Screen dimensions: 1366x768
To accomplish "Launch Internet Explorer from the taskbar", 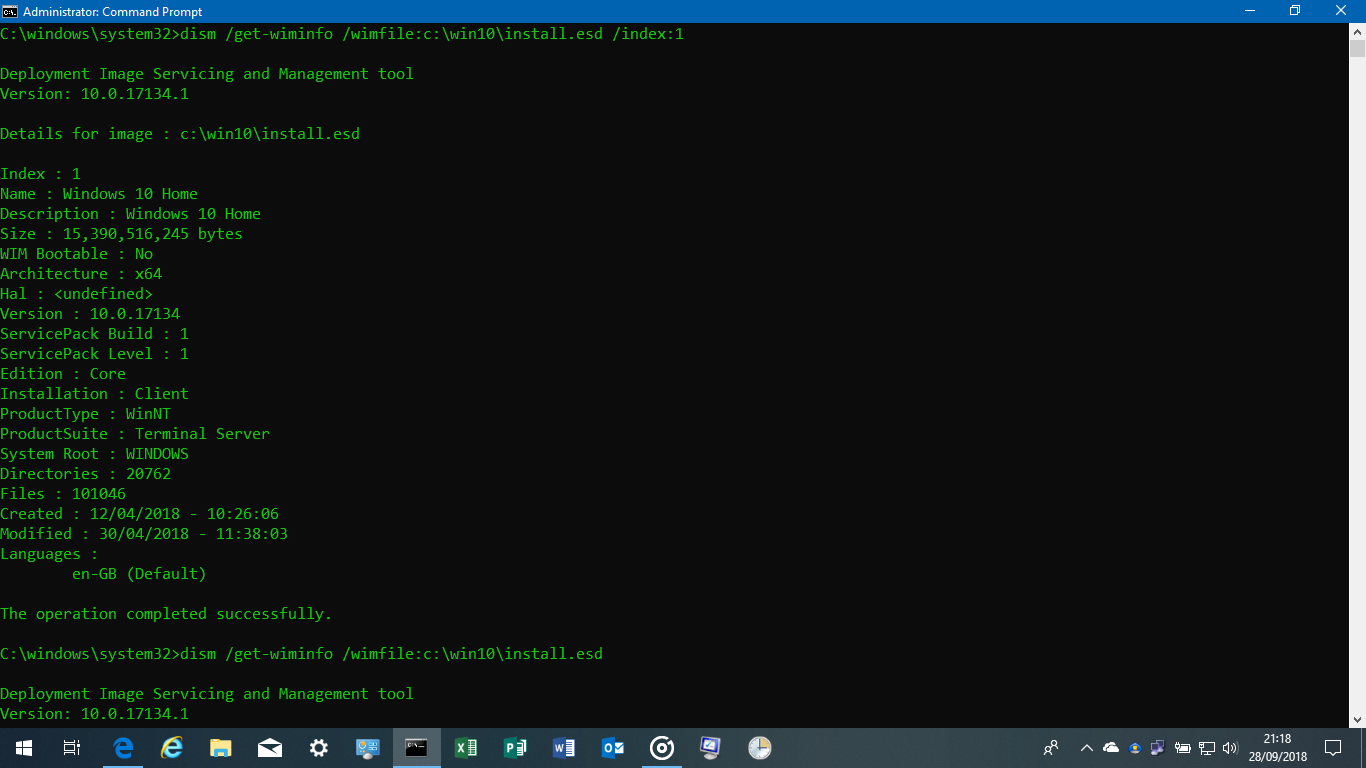I will click(172, 748).
